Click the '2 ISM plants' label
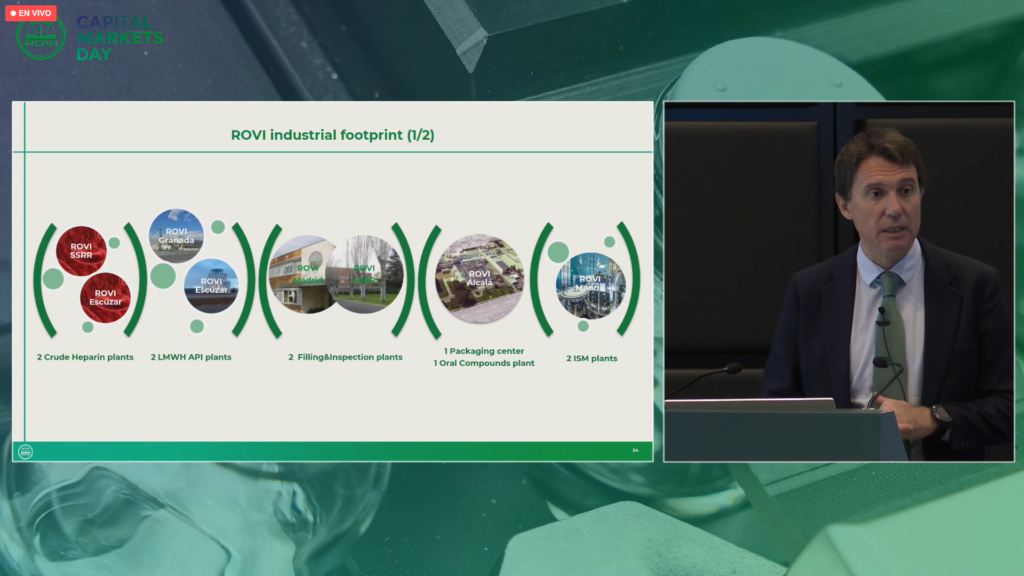Image resolution: width=1024 pixels, height=576 pixels. tap(591, 357)
